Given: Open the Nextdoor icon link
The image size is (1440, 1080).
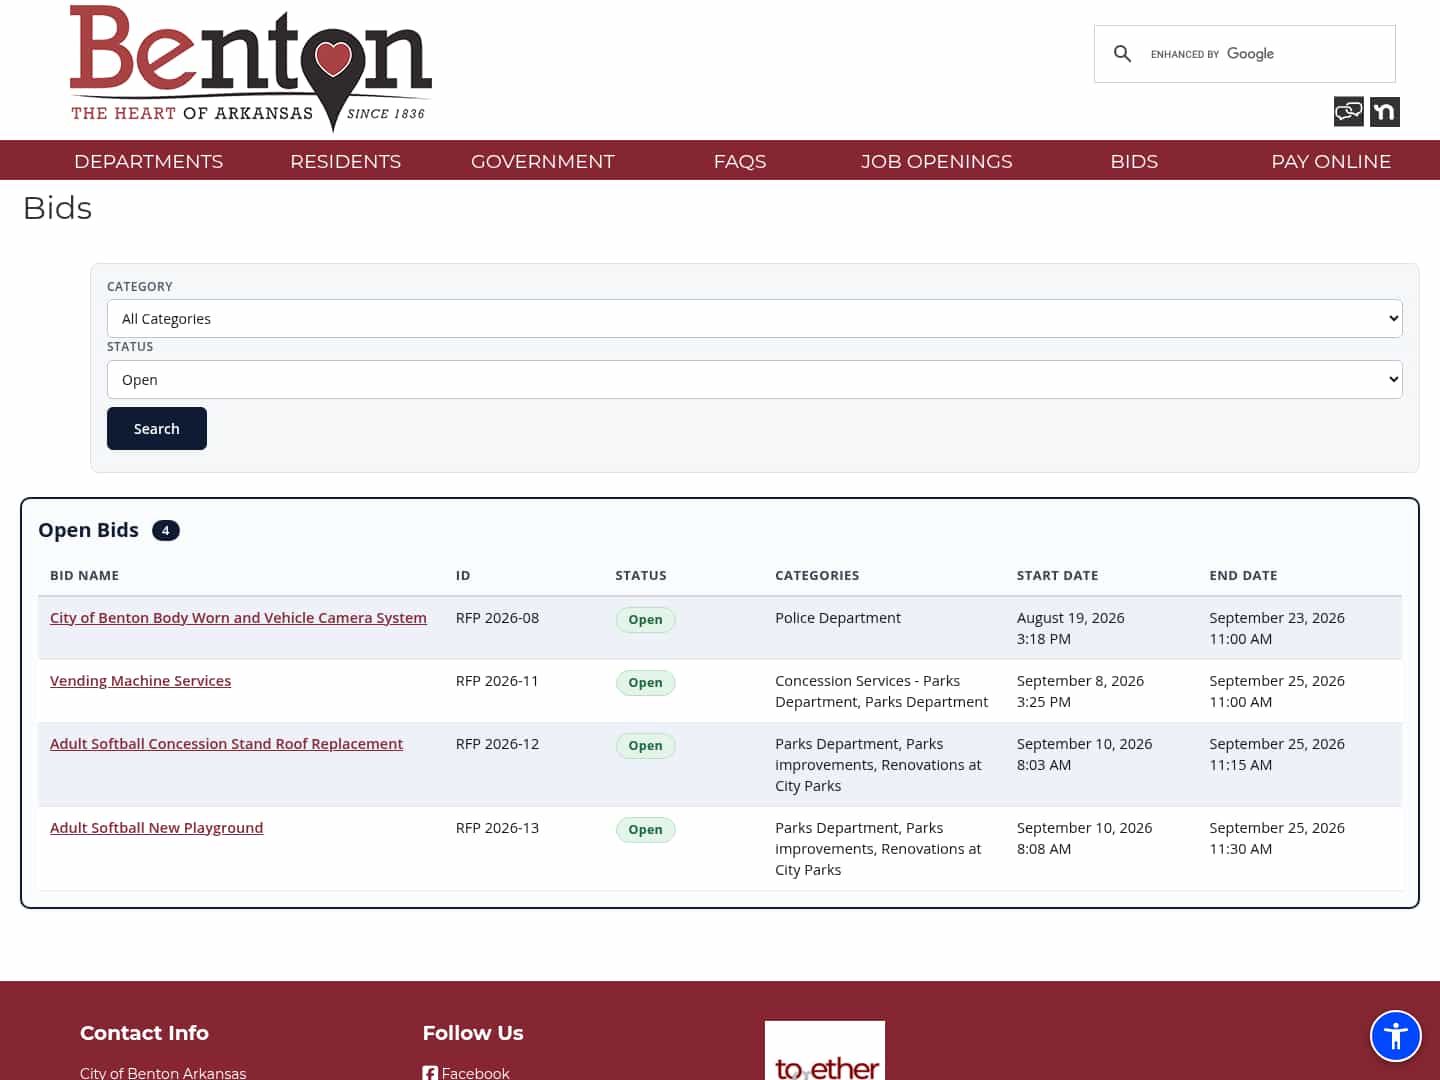Looking at the screenshot, I should point(1385,111).
